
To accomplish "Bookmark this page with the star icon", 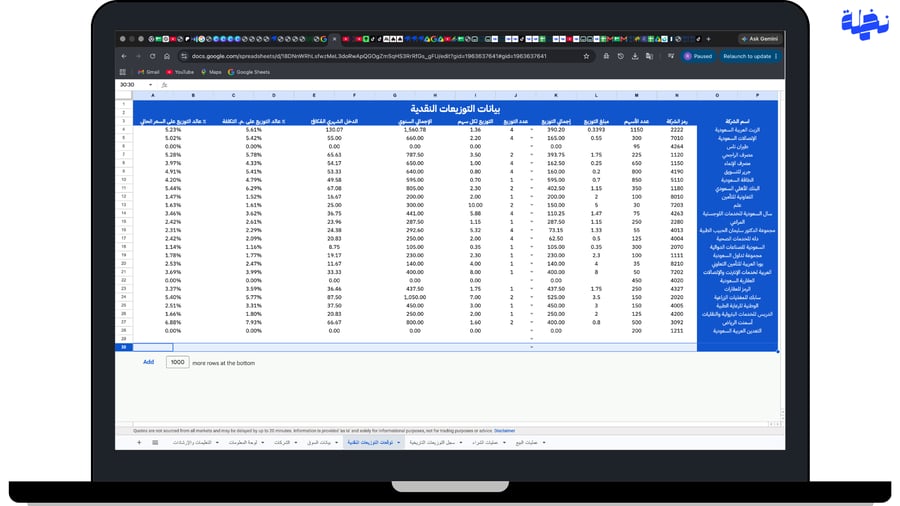I will 586,56.
